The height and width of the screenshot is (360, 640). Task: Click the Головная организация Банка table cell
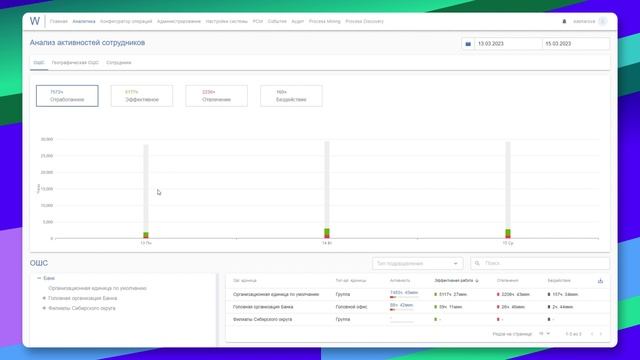[x=263, y=307]
